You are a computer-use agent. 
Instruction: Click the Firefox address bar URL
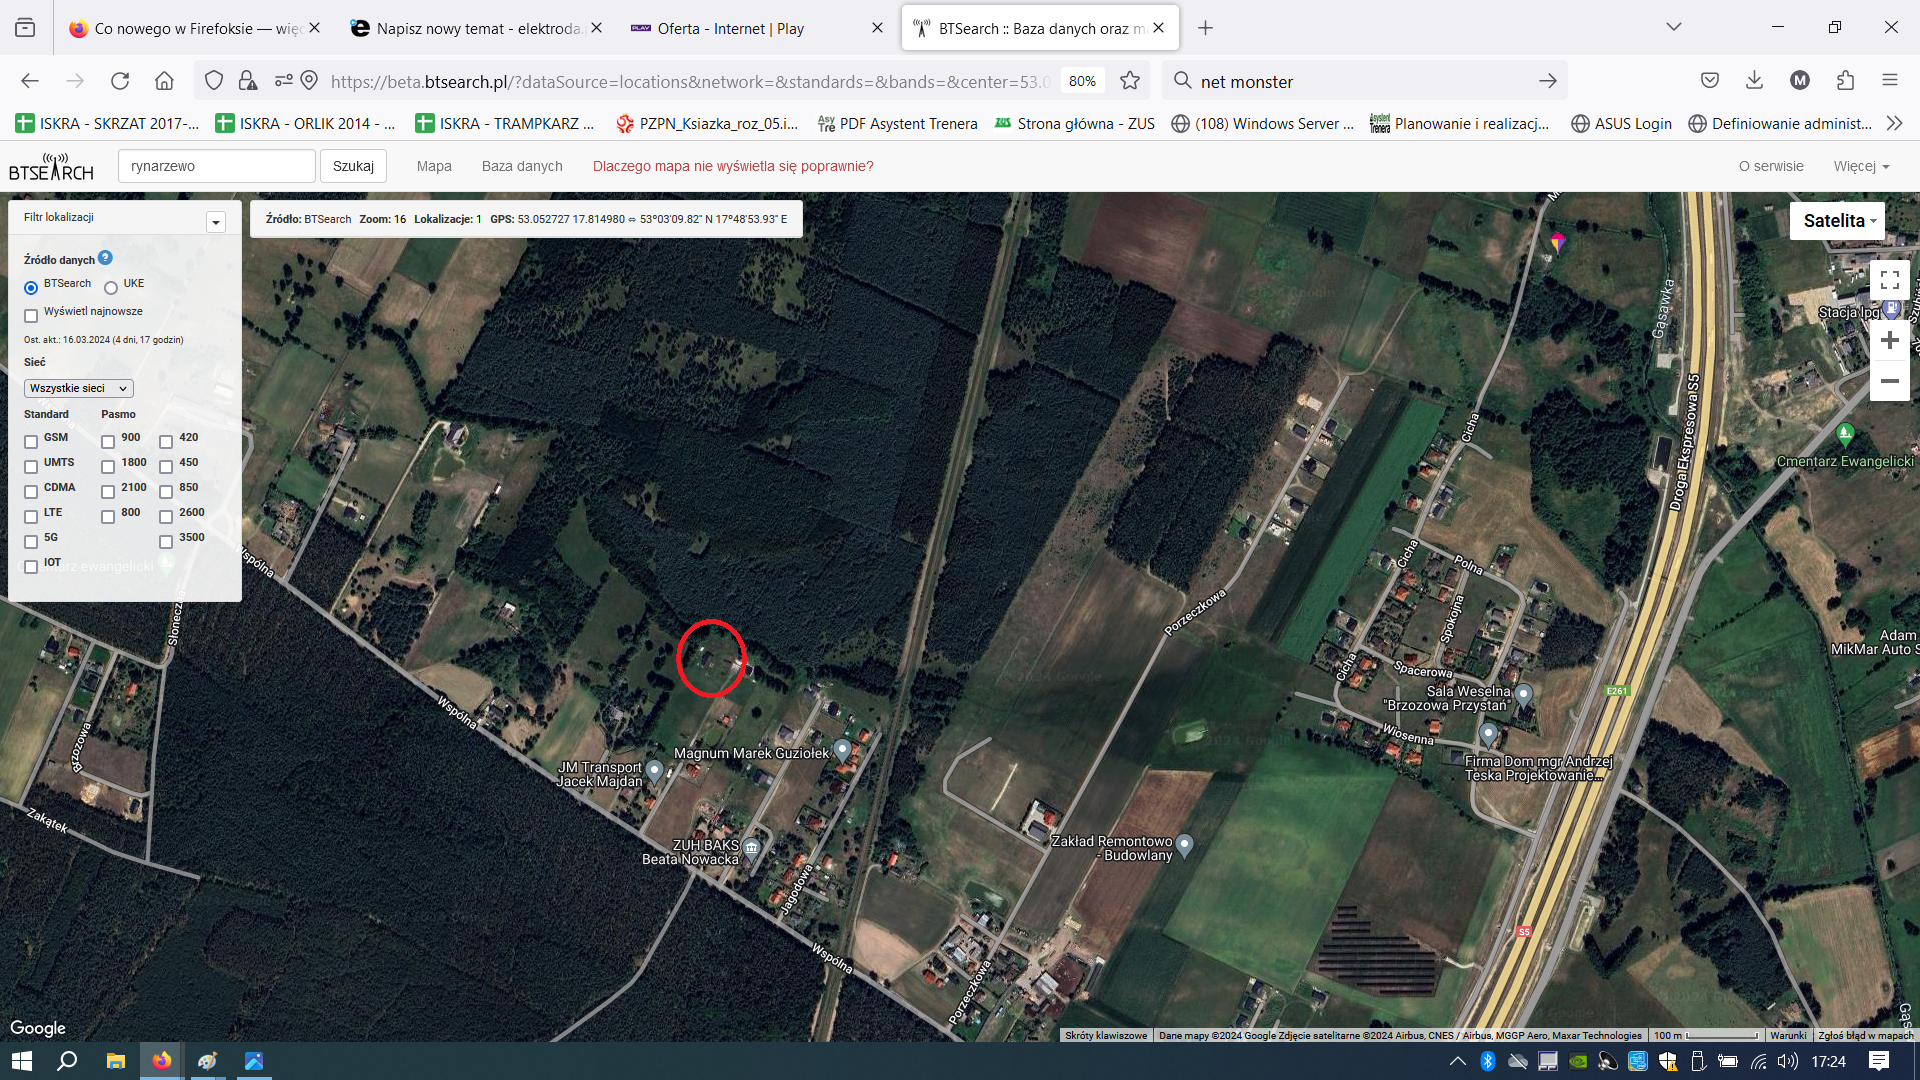point(690,81)
